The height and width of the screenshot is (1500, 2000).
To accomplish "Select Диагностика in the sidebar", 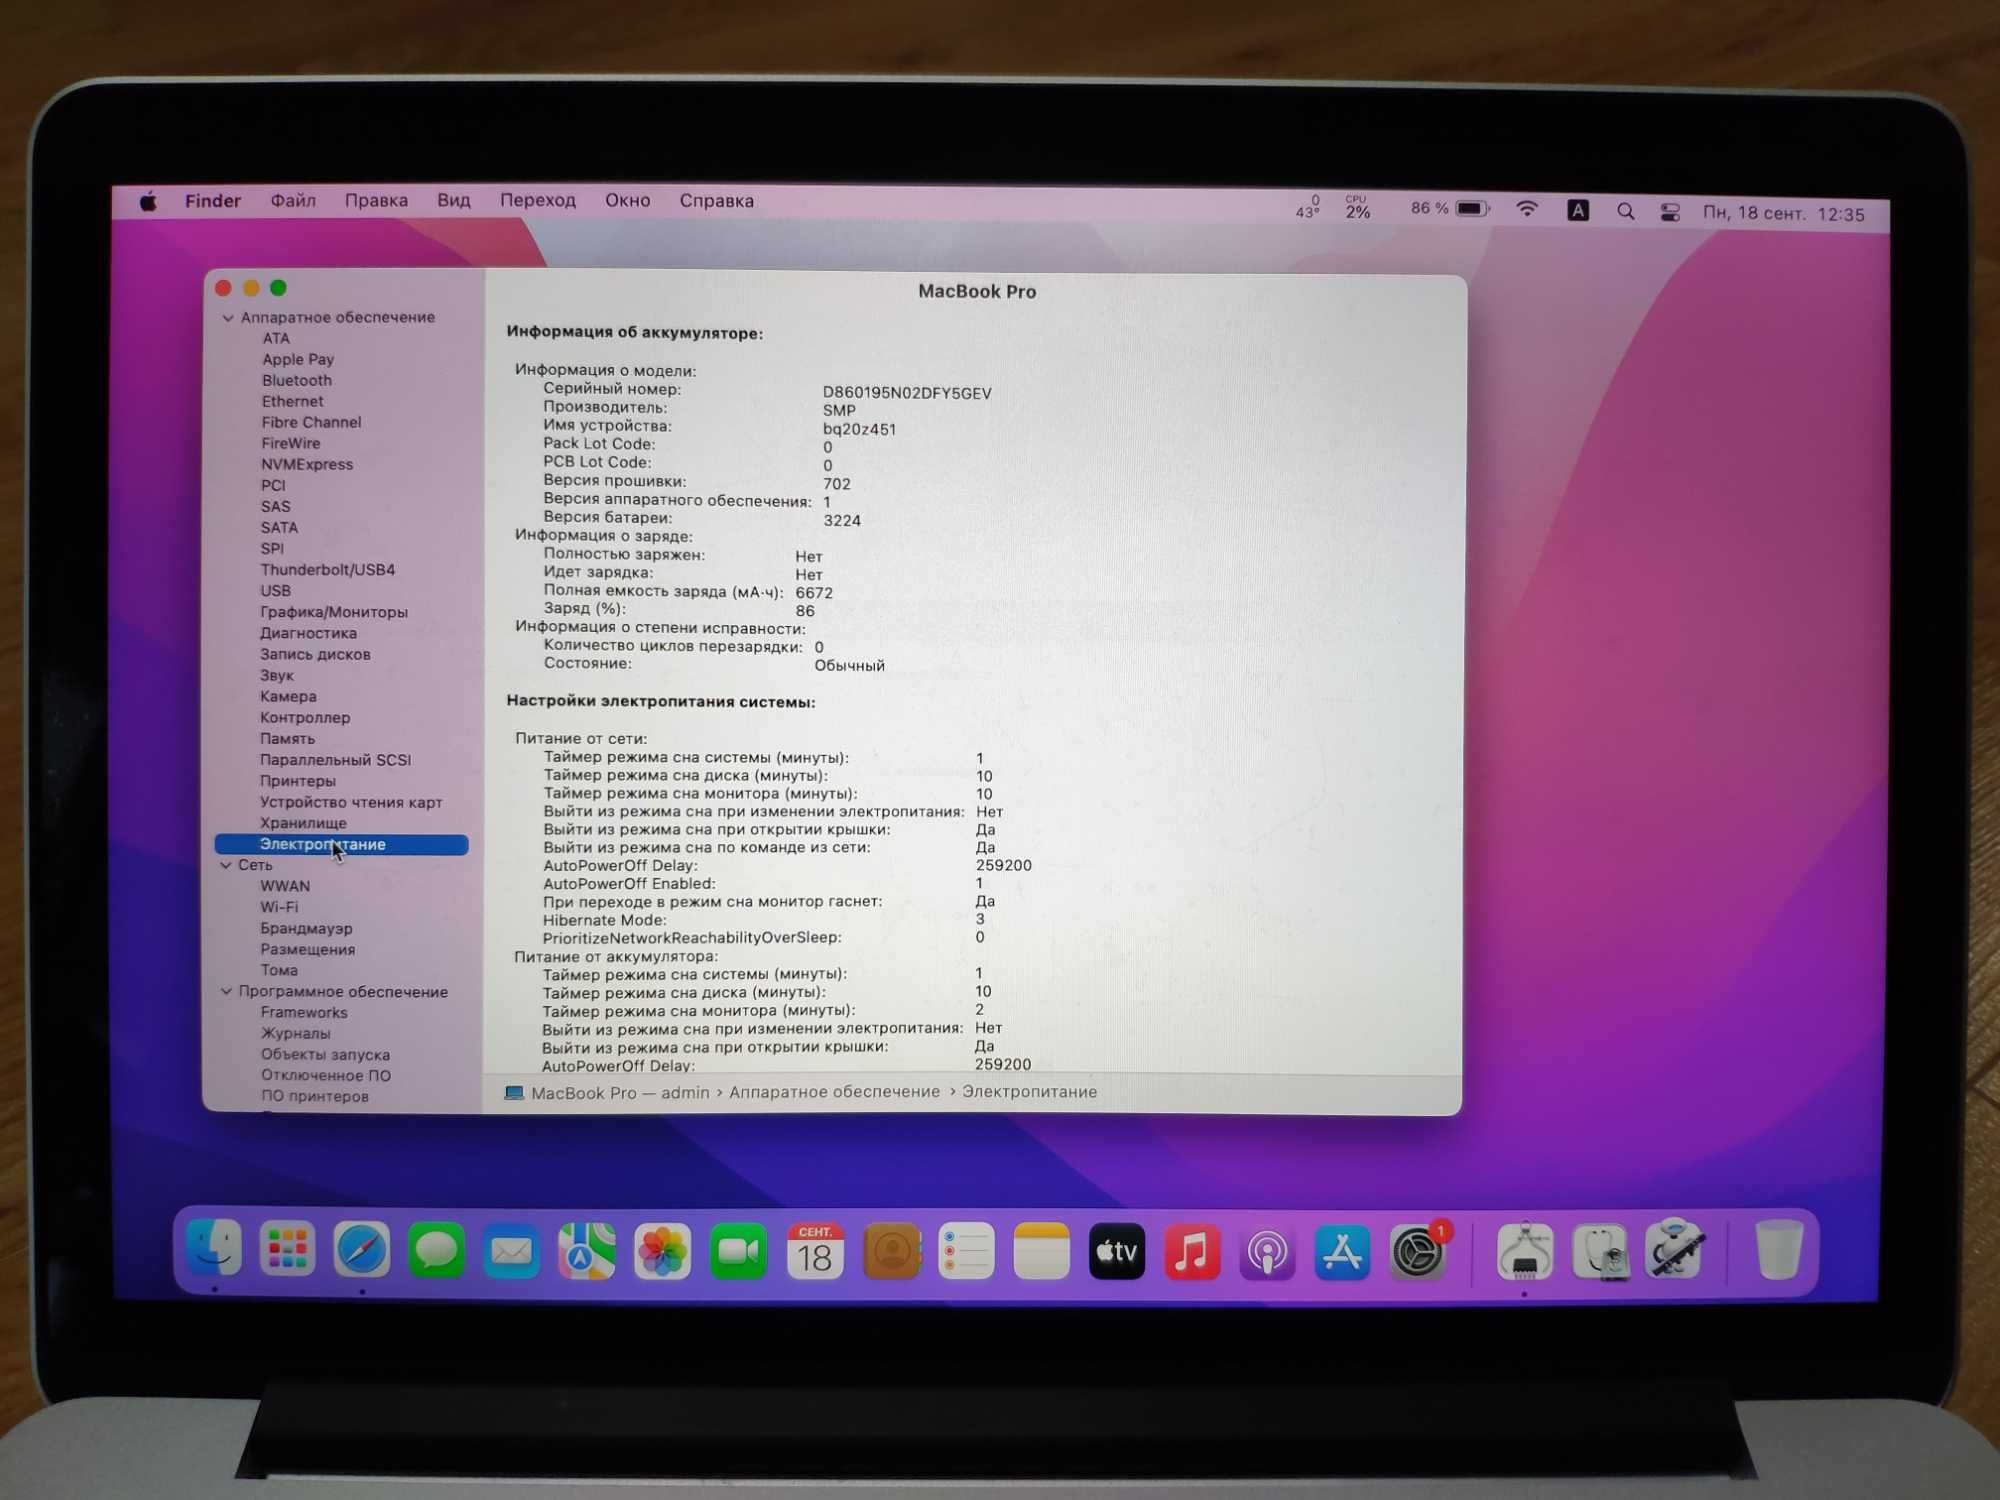I will 308,633.
